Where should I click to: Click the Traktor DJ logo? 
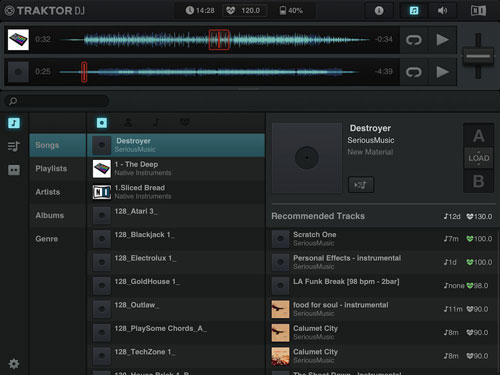tap(45, 11)
